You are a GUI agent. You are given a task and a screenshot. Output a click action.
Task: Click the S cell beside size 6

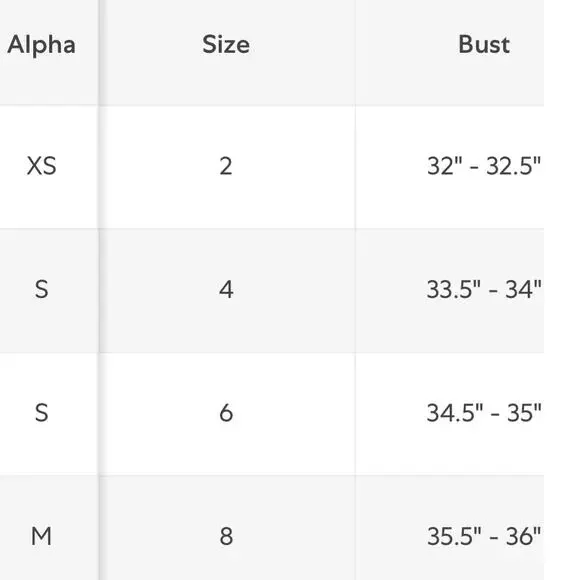tap(41, 412)
